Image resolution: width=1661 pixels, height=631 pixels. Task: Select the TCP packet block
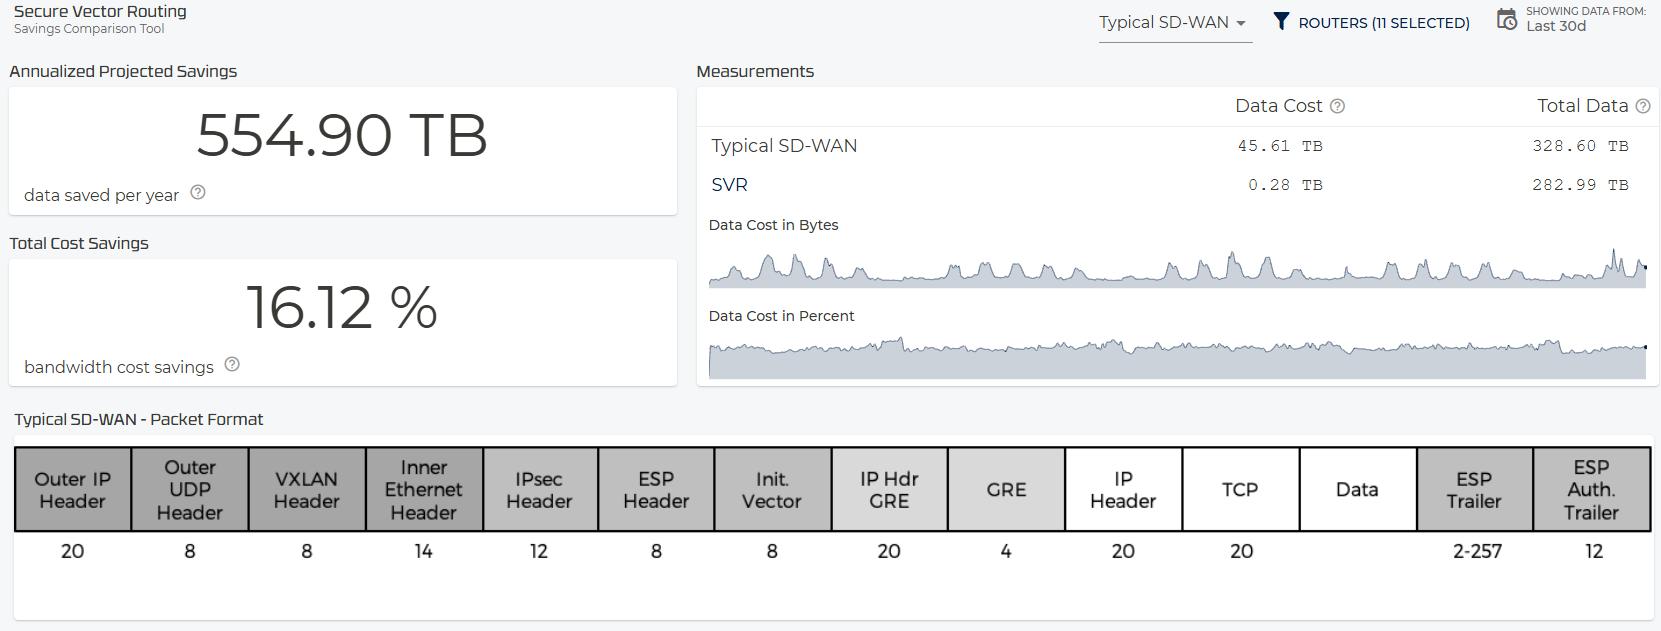point(1240,490)
